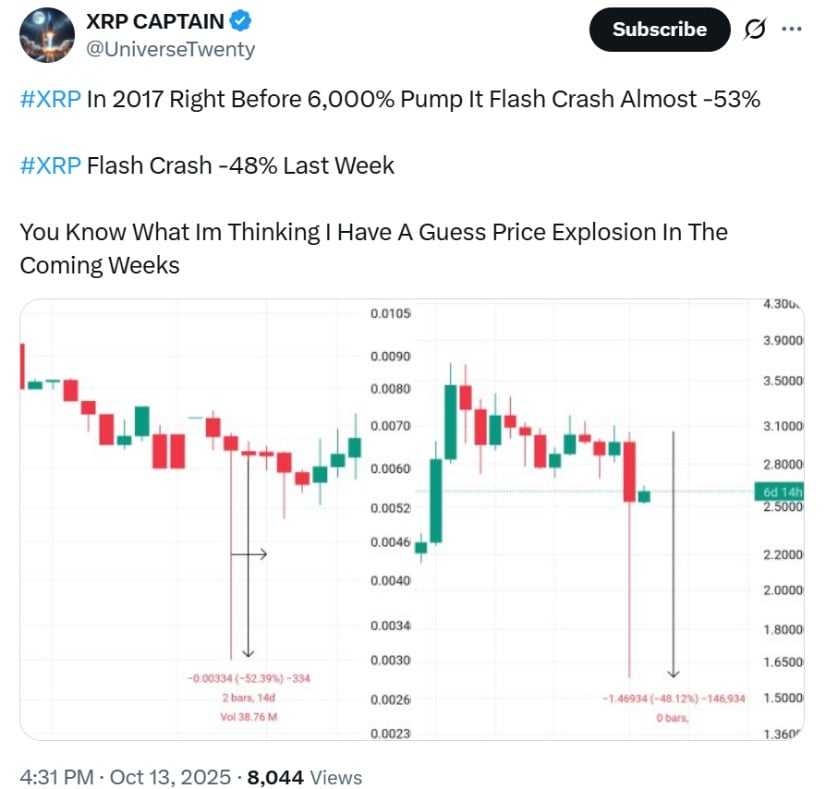The image size is (825, 789).
Task: Click the #XRP hashtag before 'In 2017'
Action: coord(49,102)
